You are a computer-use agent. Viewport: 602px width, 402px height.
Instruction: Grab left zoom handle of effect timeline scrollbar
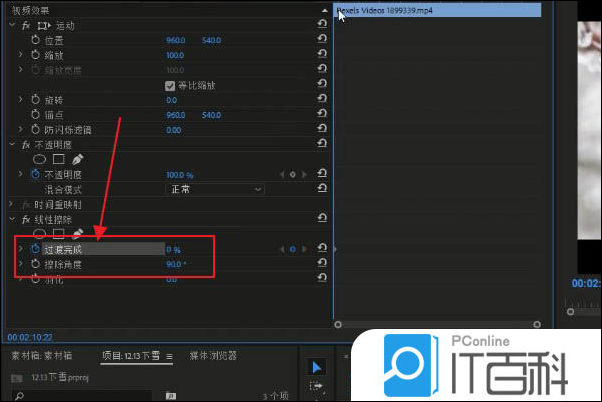tap(338, 324)
